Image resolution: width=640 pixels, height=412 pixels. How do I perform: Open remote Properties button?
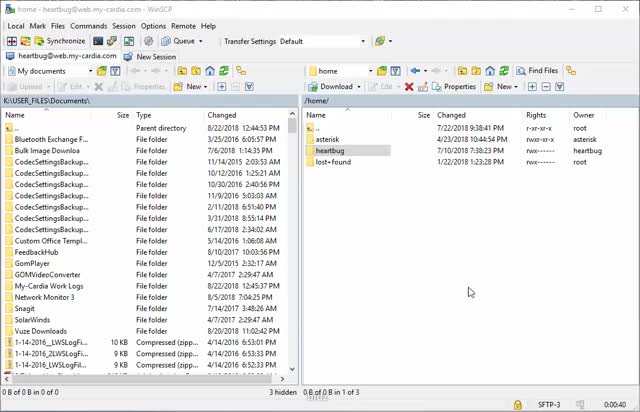tap(454, 87)
